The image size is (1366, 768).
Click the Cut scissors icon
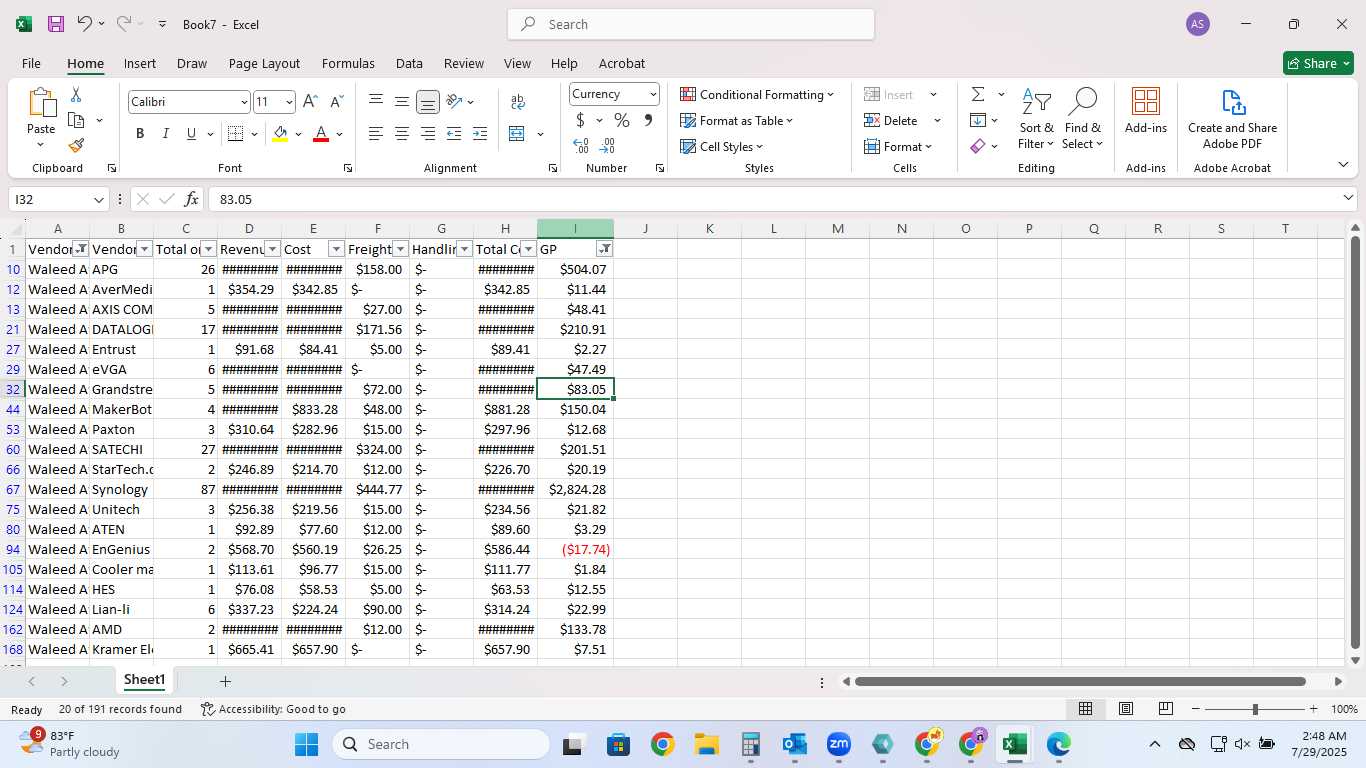(x=76, y=95)
